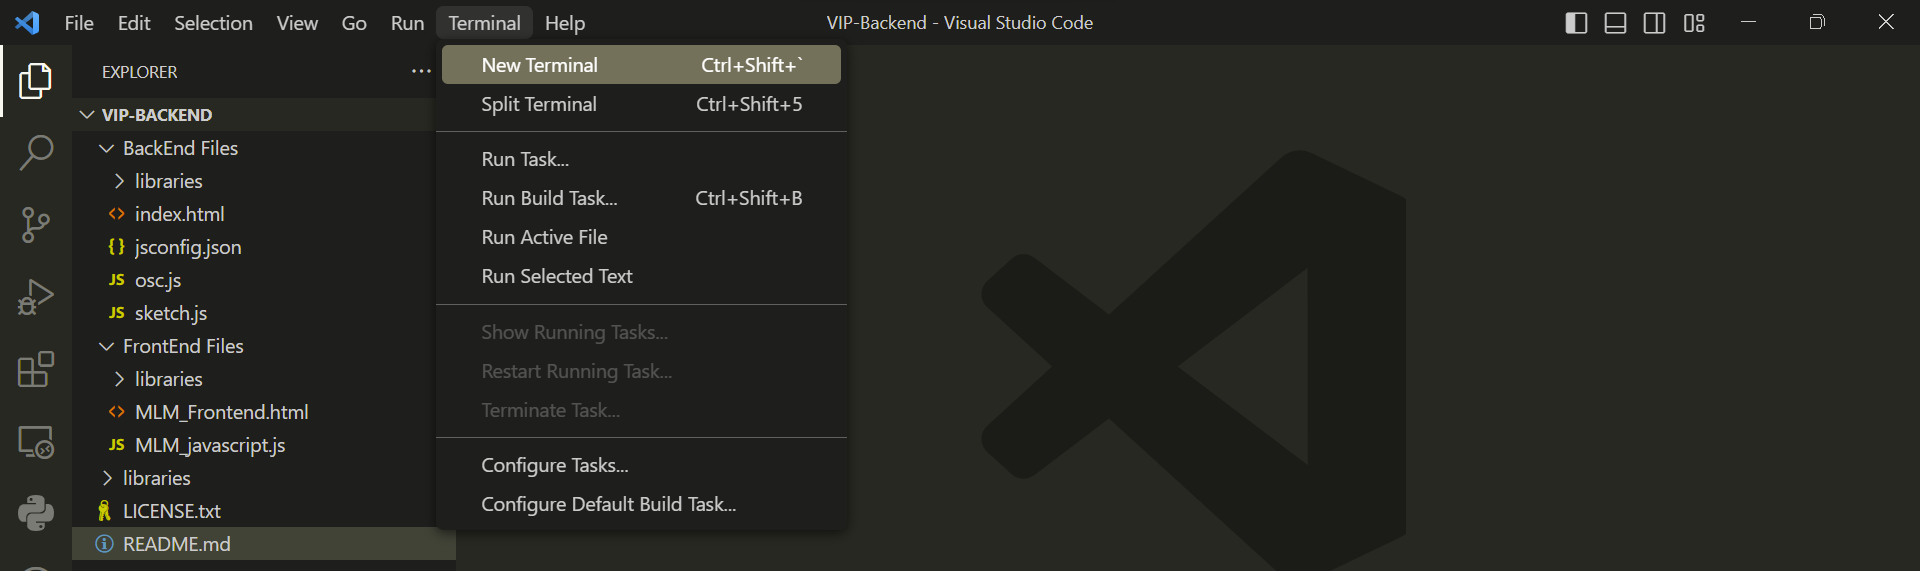The width and height of the screenshot is (1920, 571).
Task: Minimize the VS Code window
Action: pyautogui.click(x=1748, y=22)
